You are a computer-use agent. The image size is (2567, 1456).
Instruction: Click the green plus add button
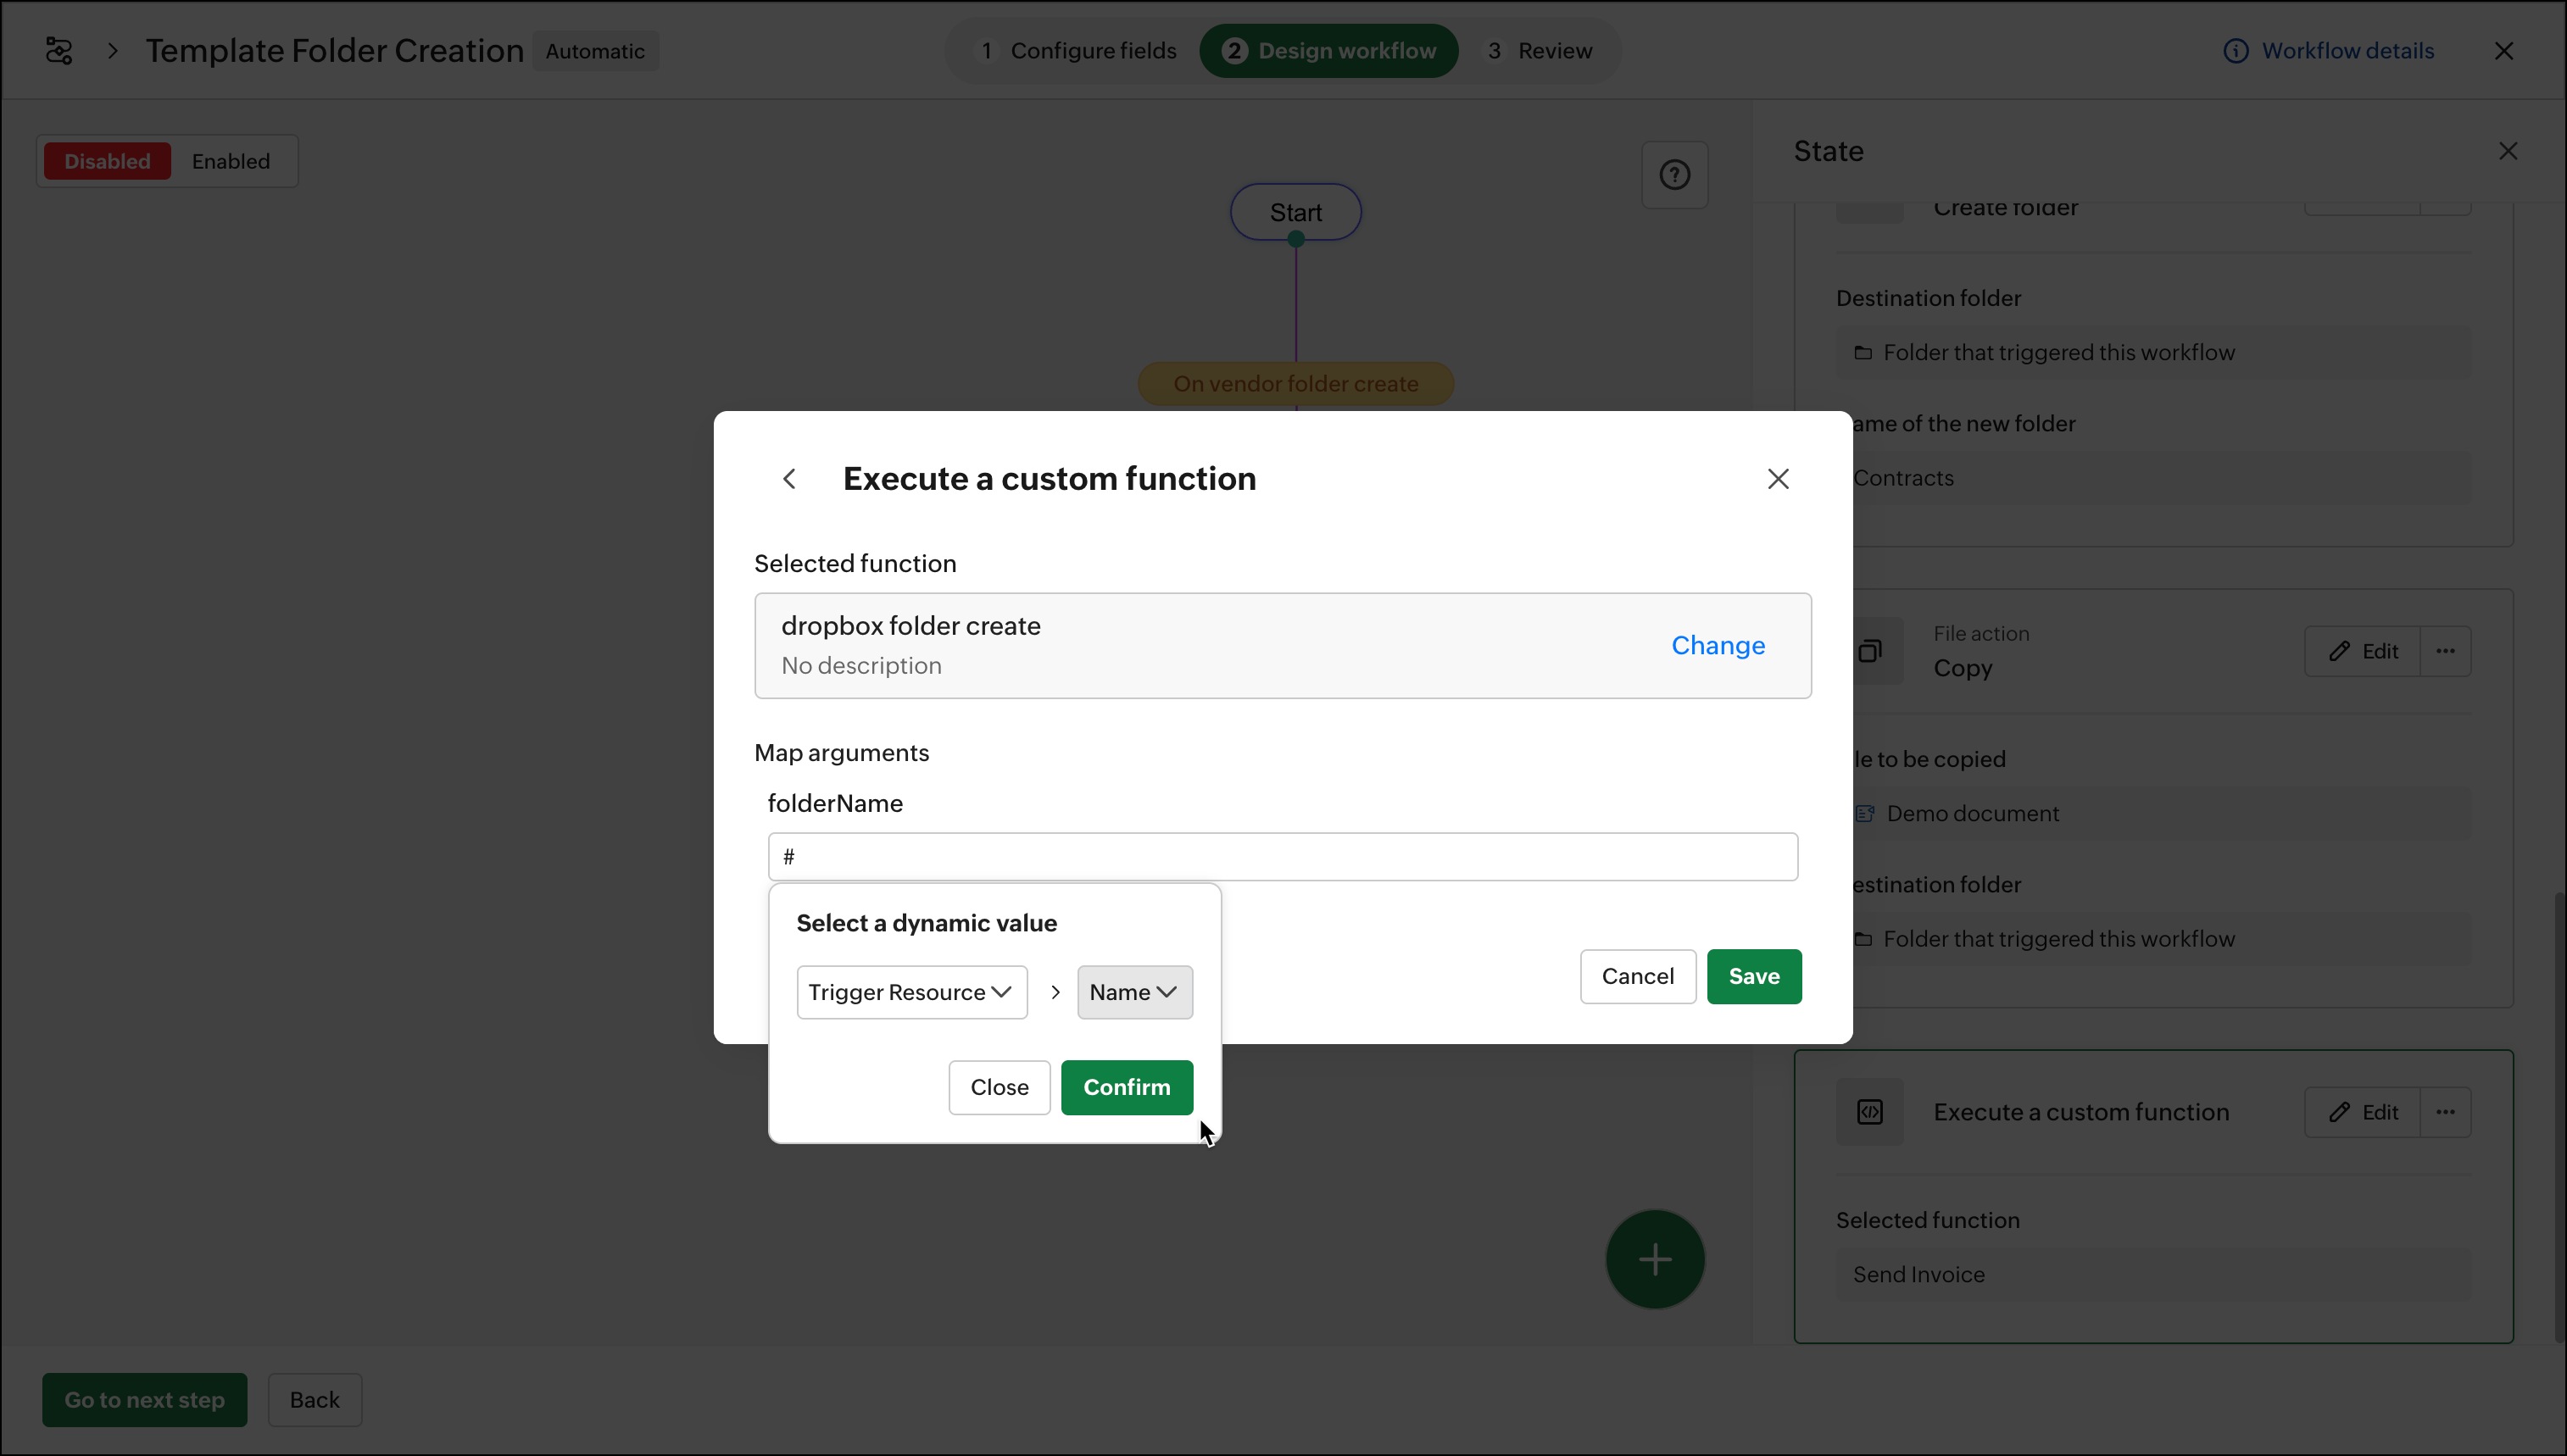point(1654,1259)
